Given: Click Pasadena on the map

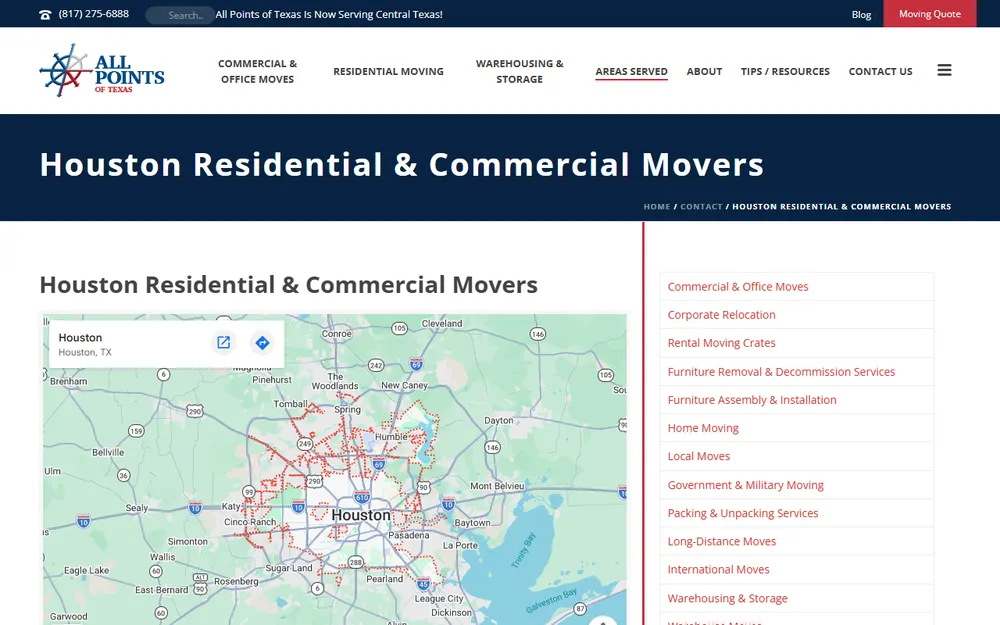Looking at the screenshot, I should pos(409,535).
